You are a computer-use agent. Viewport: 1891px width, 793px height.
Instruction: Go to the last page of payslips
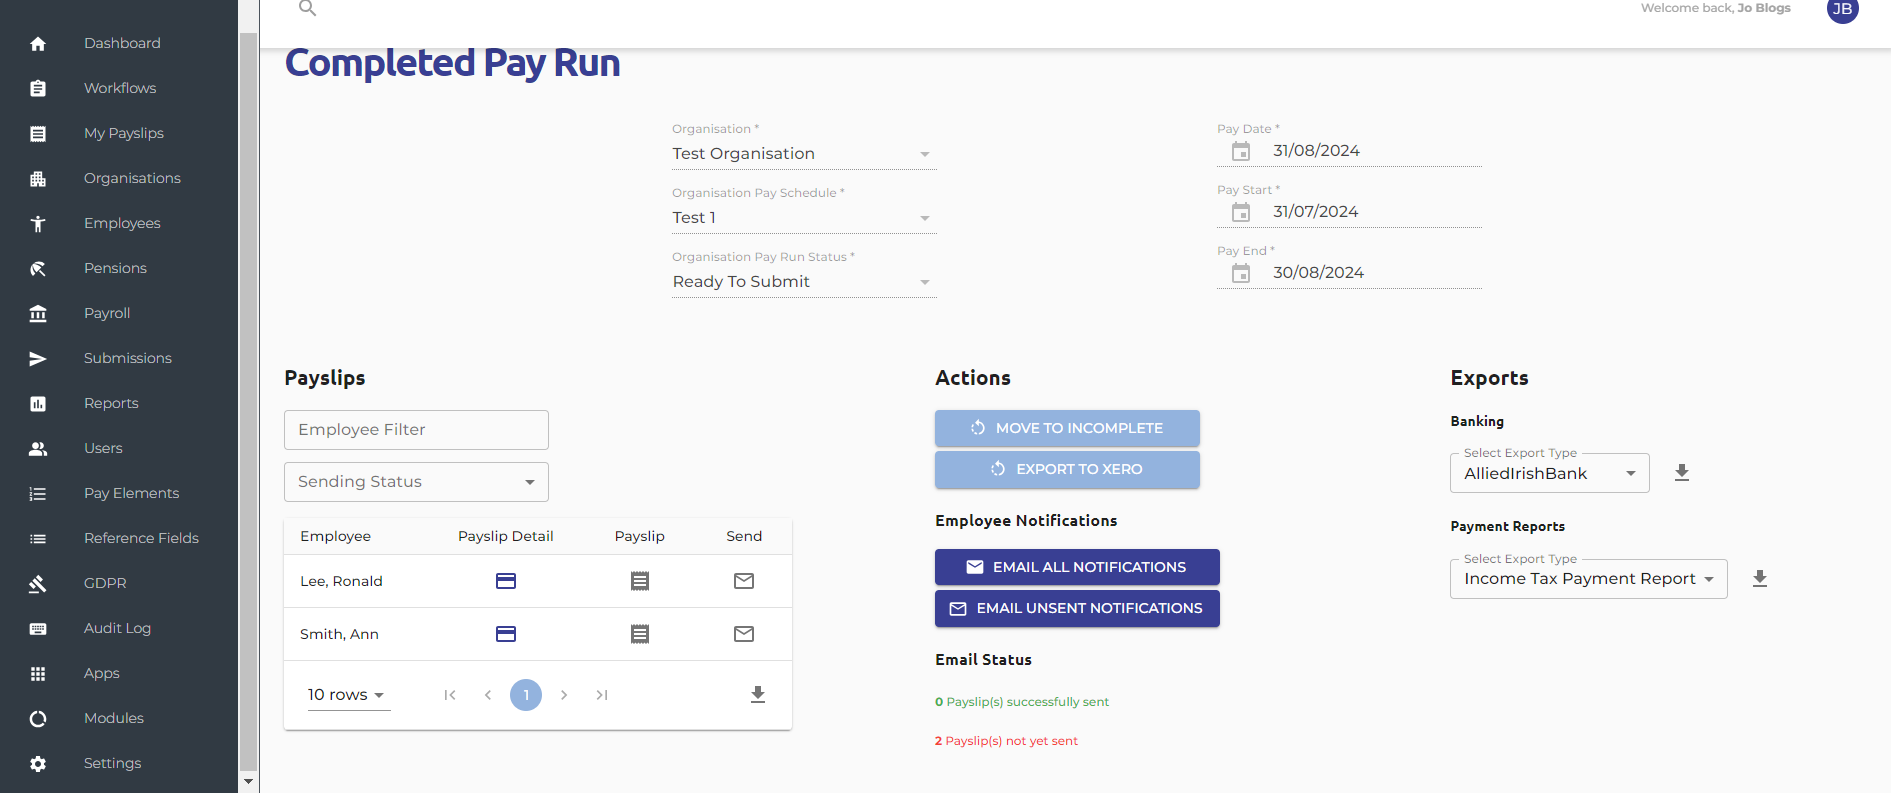tap(602, 695)
